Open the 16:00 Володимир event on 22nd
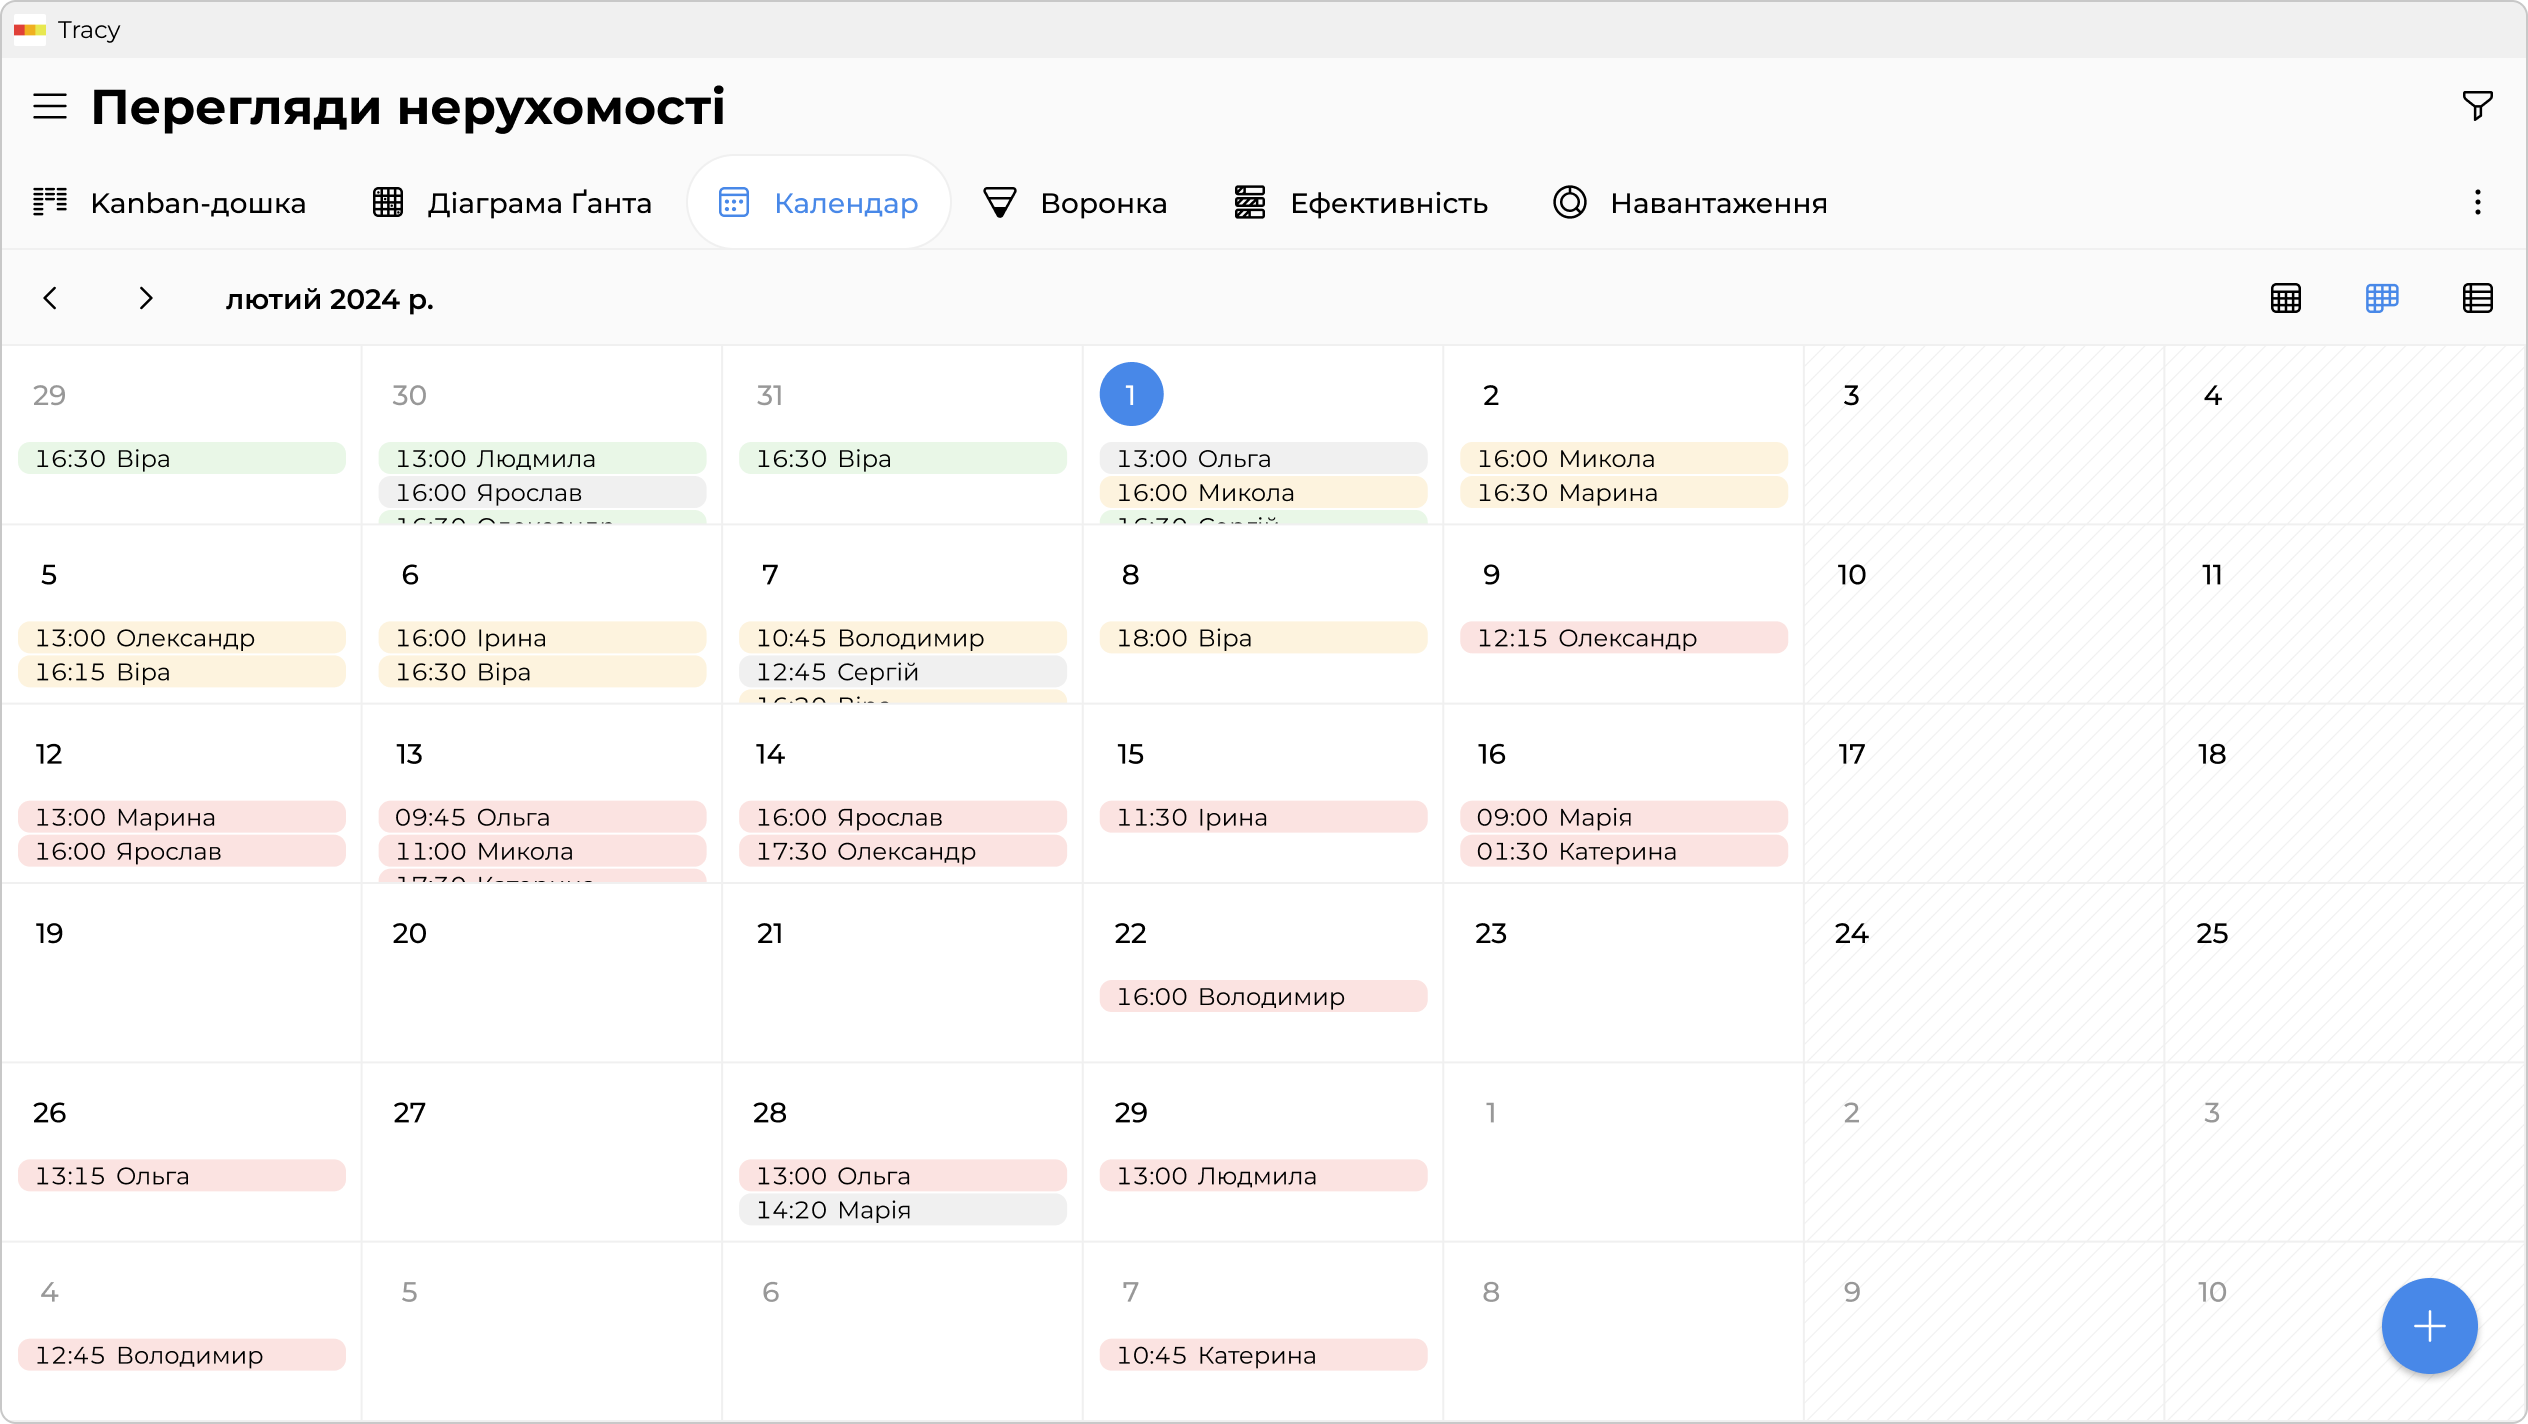This screenshot has width=2528, height=1424. click(1262, 996)
